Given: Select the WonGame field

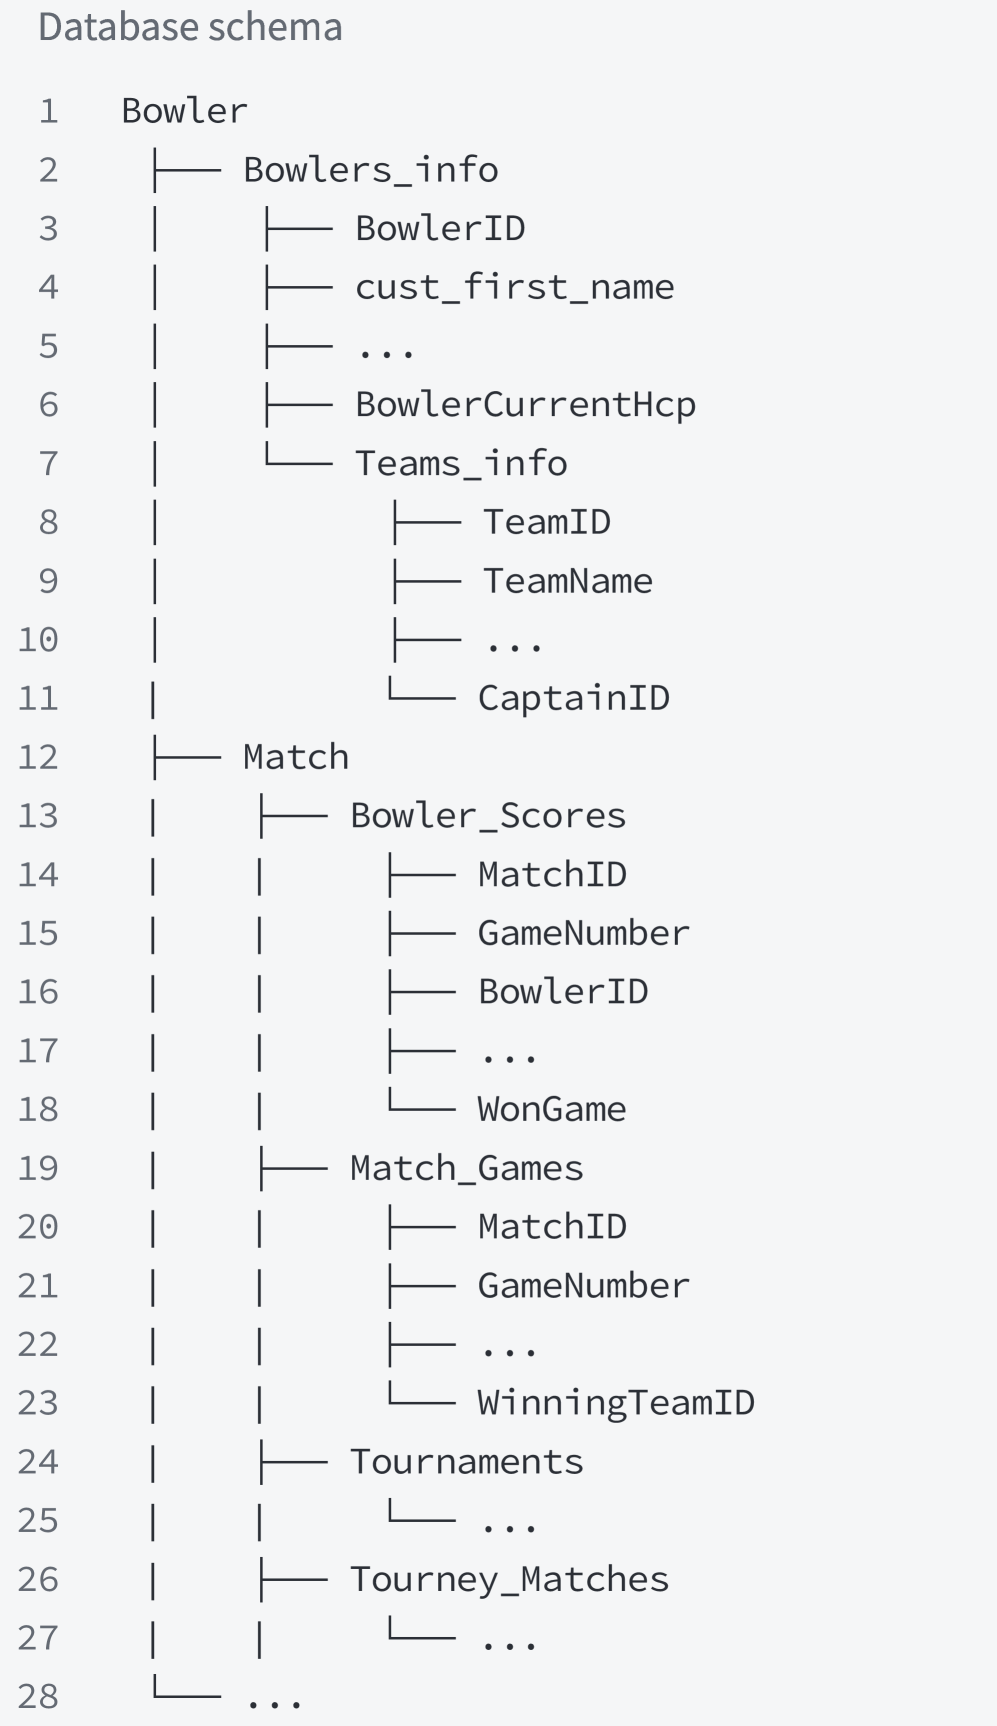Looking at the screenshot, I should tap(552, 1110).
